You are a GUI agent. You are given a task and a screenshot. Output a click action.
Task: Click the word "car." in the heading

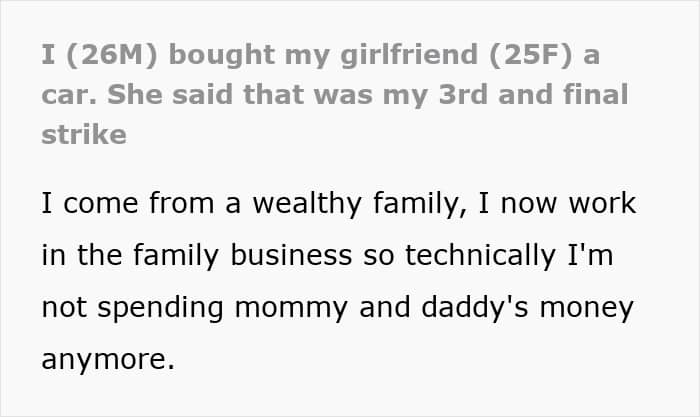tap(66, 95)
